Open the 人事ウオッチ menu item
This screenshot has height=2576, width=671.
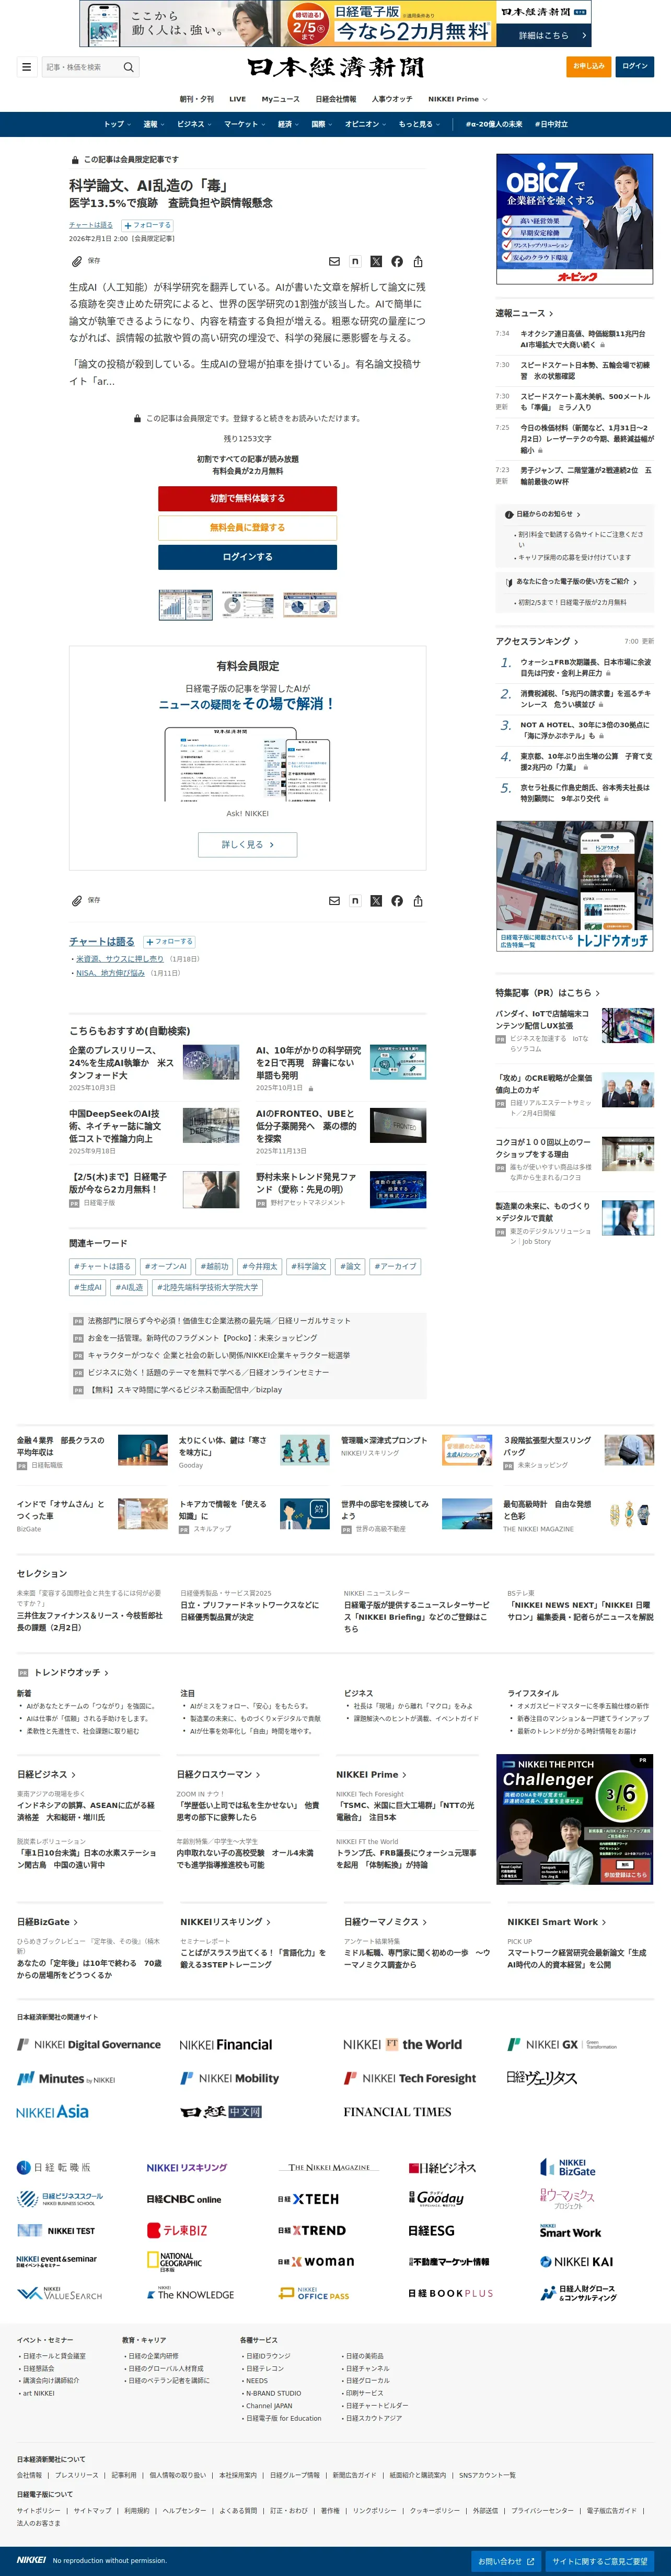point(391,99)
